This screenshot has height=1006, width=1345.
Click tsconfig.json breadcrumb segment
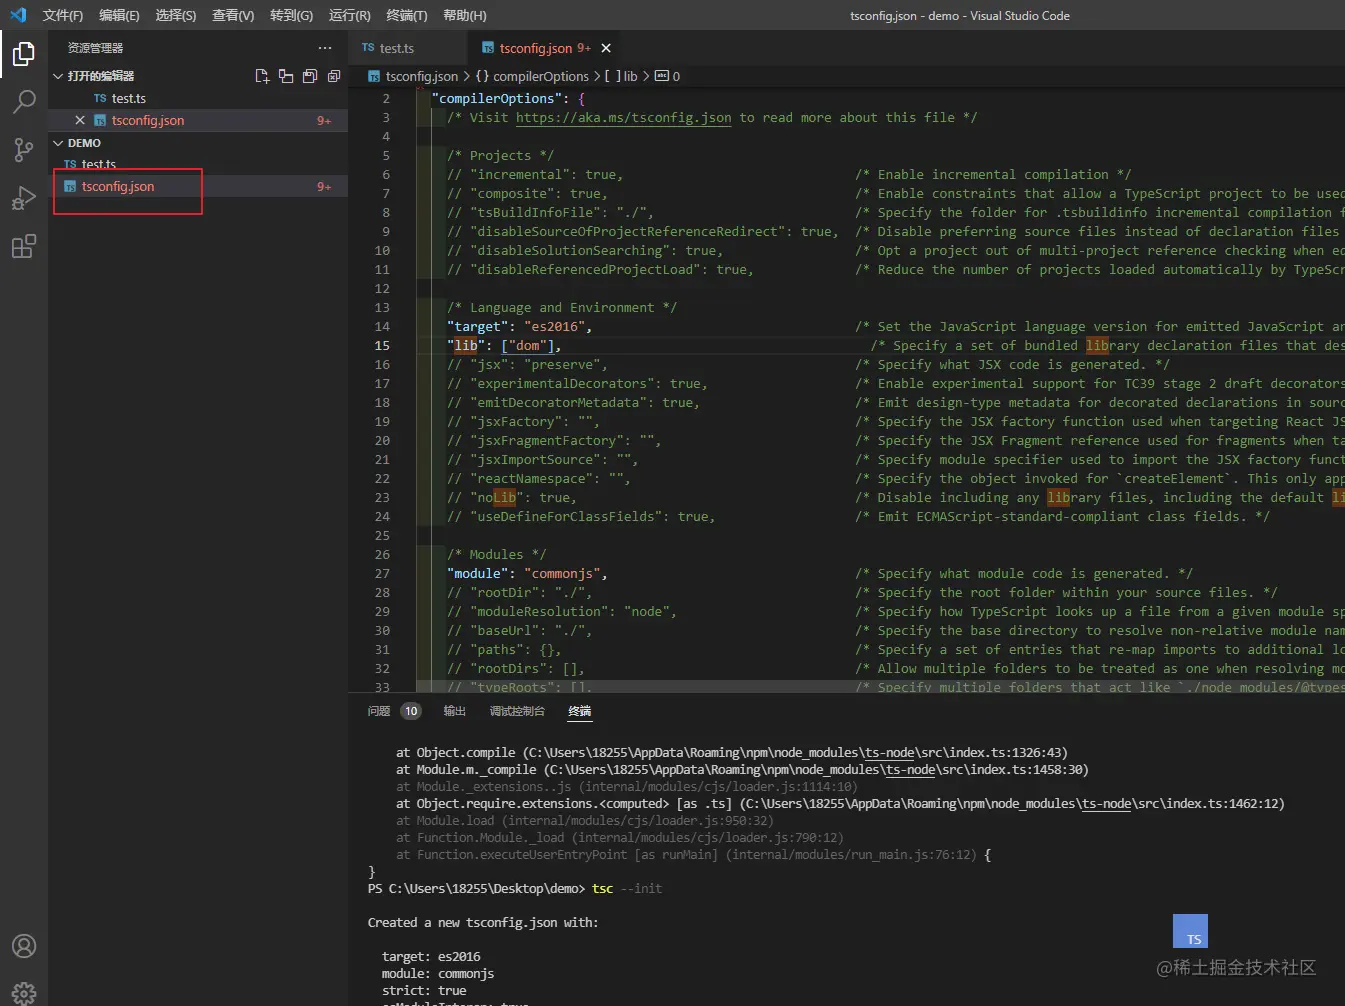pyautogui.click(x=413, y=76)
